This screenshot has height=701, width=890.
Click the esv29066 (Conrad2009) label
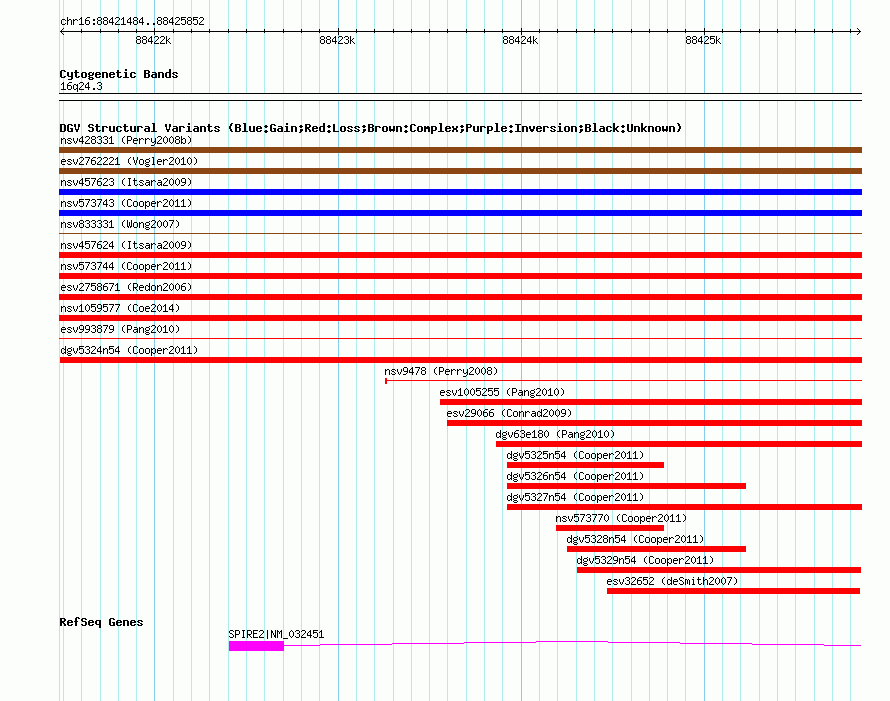pyautogui.click(x=509, y=413)
